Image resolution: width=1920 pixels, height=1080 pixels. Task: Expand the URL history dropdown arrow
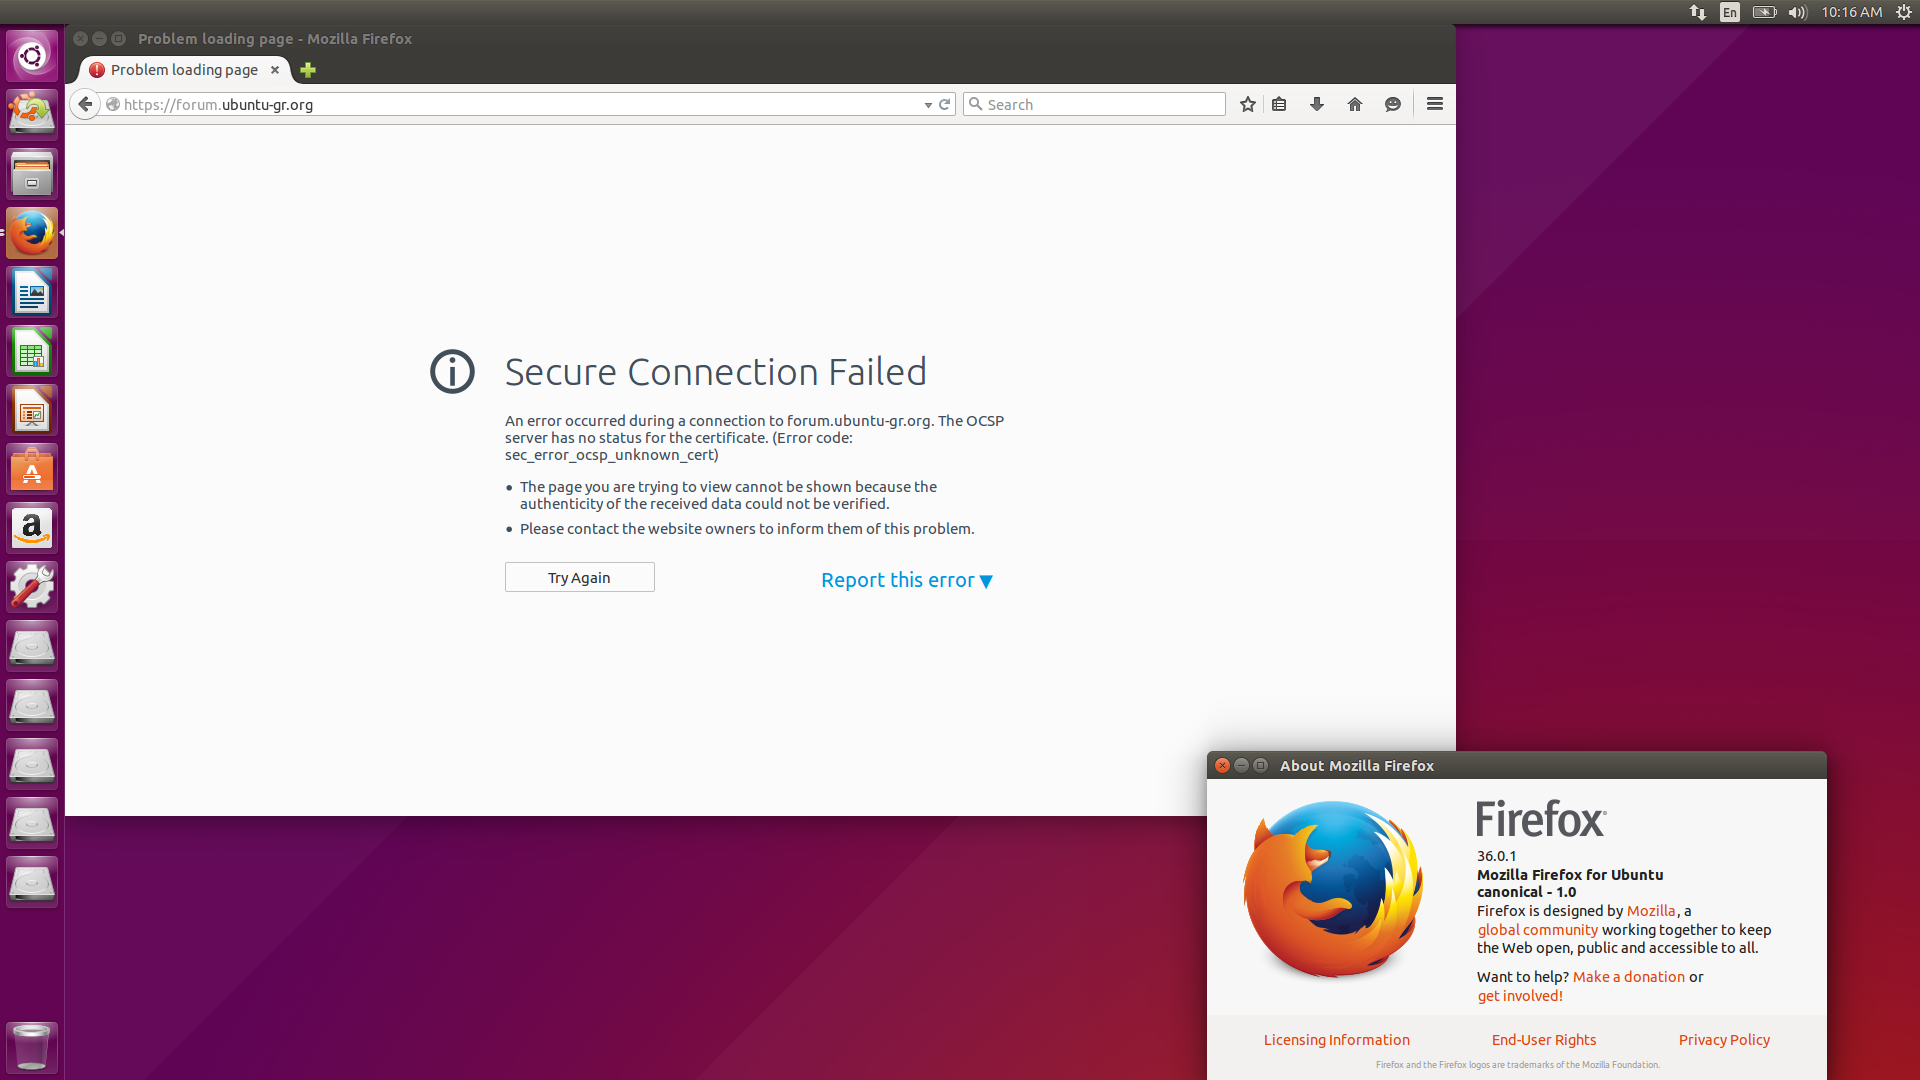coord(928,105)
